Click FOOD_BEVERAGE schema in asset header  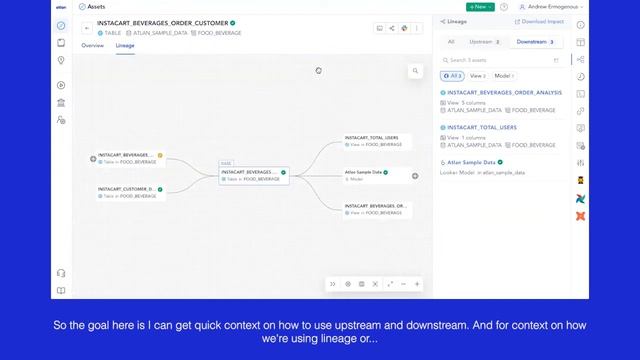(x=216, y=33)
